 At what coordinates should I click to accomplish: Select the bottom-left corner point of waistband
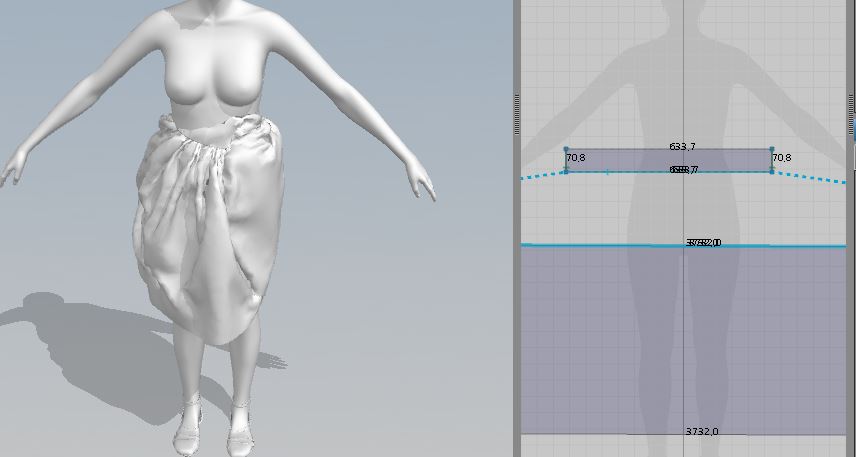[566, 171]
